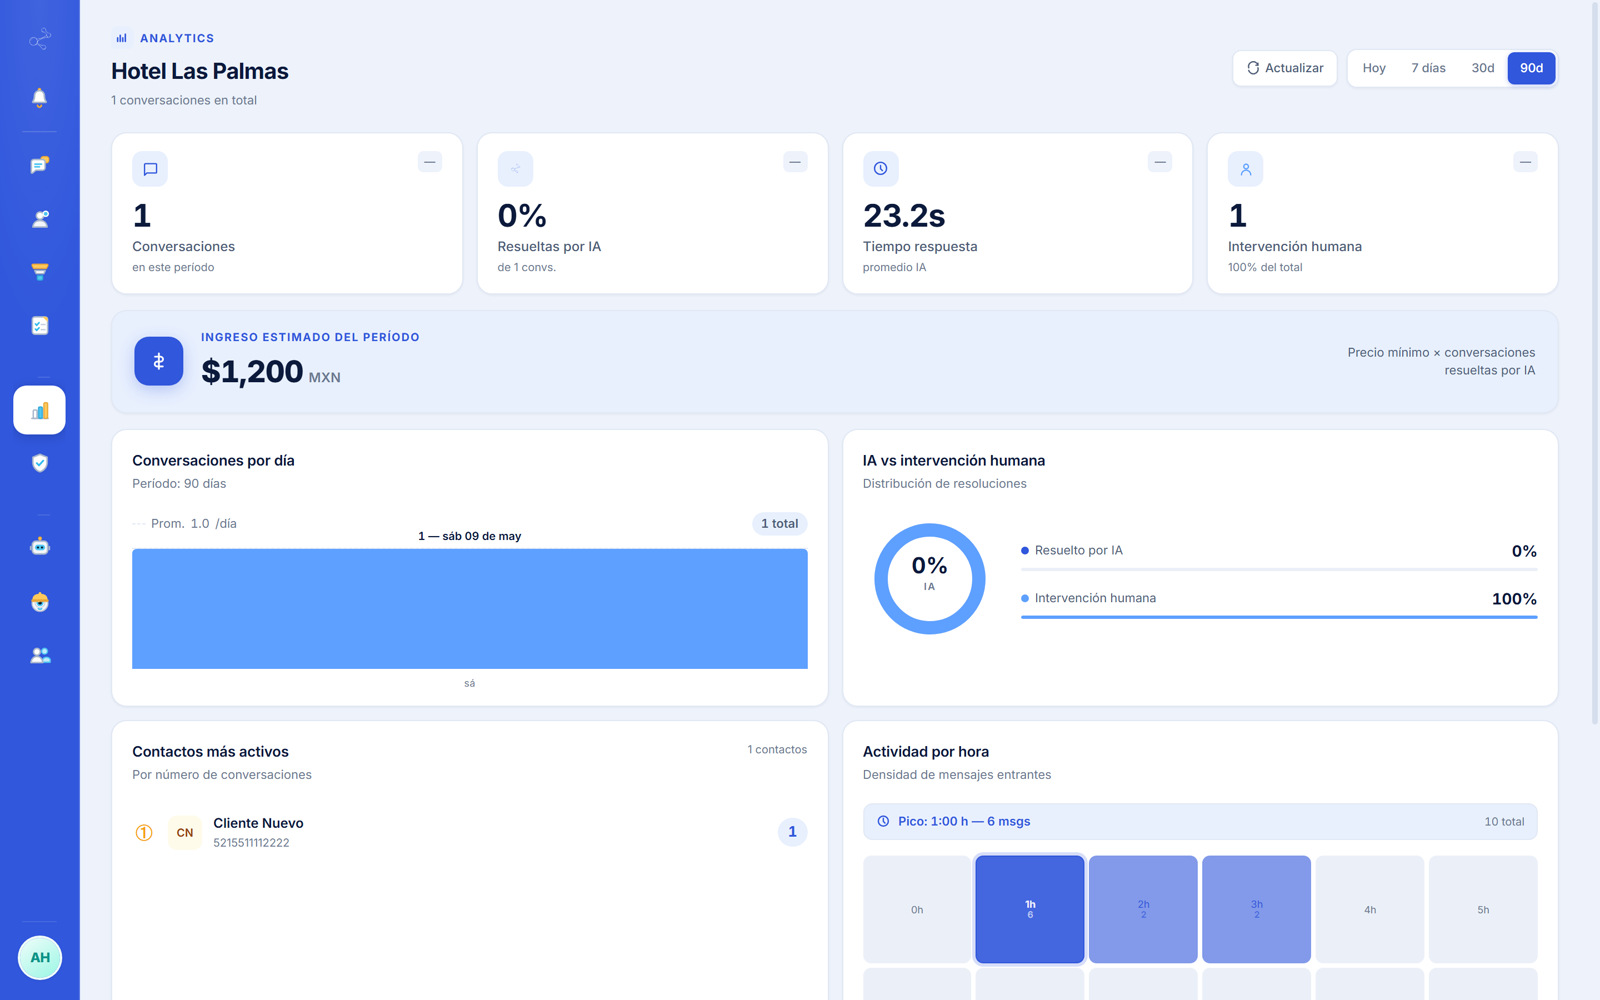Screen dimensions: 1600x1000
Task: Open the AH user avatar
Action: [x=39, y=958]
